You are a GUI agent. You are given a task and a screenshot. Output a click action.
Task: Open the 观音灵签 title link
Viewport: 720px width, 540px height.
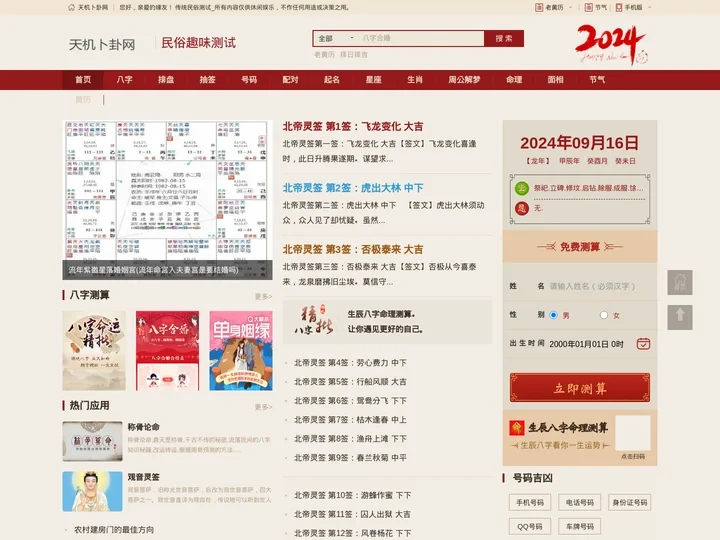point(143,477)
